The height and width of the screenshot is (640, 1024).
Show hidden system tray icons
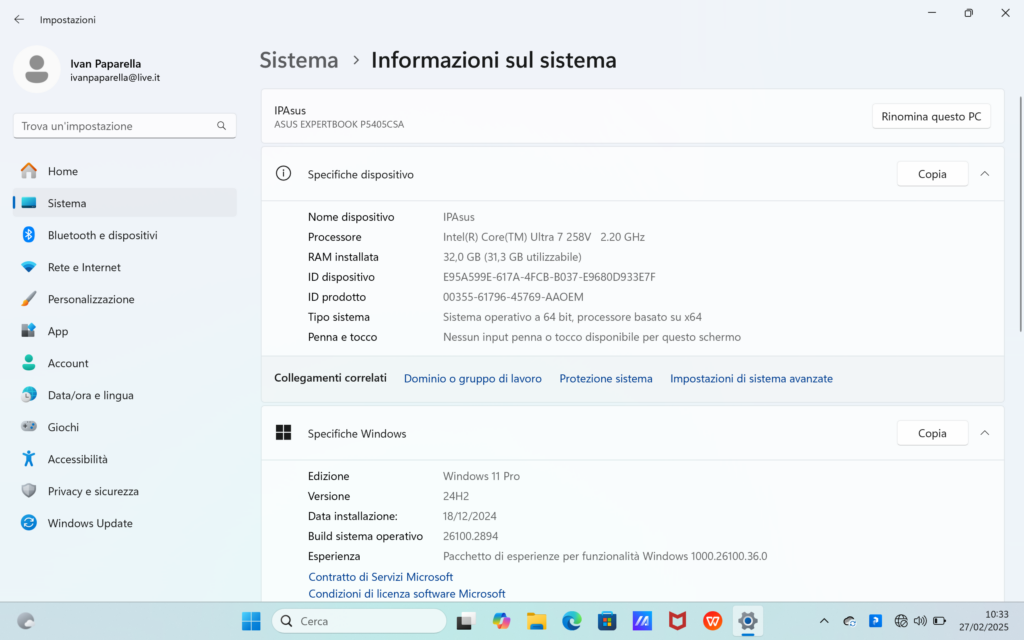coord(823,621)
